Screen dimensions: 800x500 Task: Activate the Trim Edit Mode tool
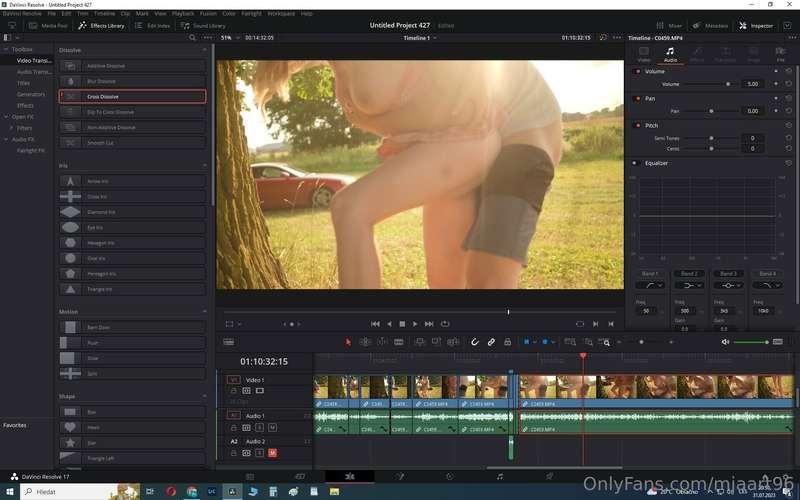(x=365, y=342)
